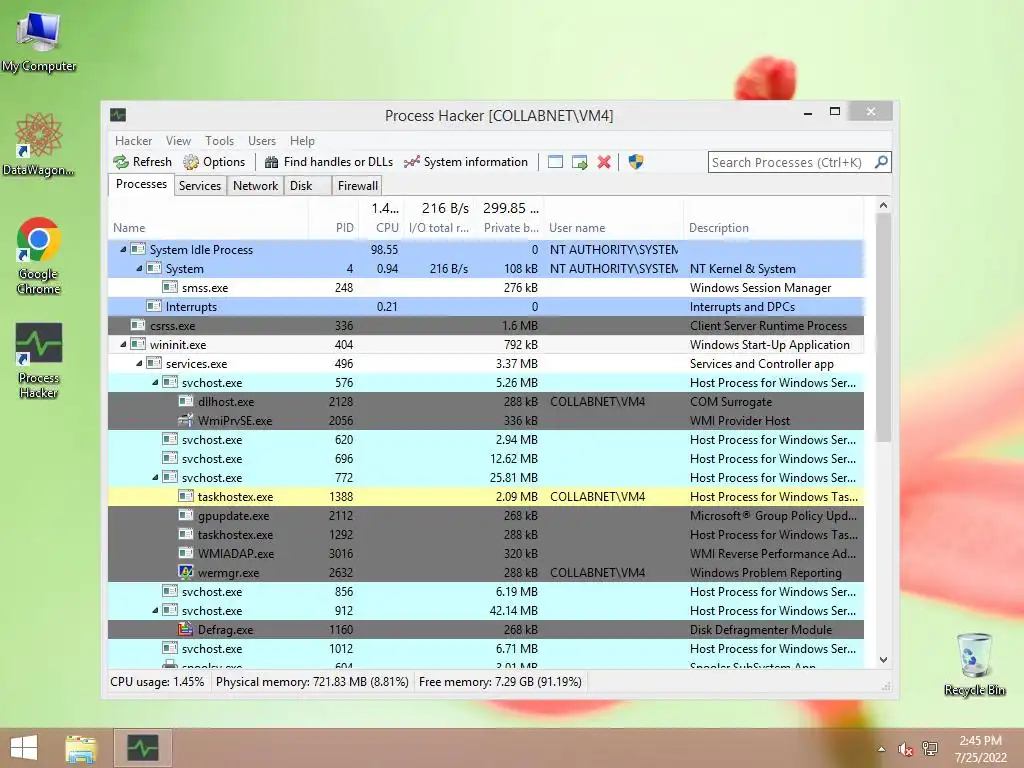Image resolution: width=1024 pixels, height=768 pixels.
Task: Open the Hacker menu
Action: [x=133, y=140]
